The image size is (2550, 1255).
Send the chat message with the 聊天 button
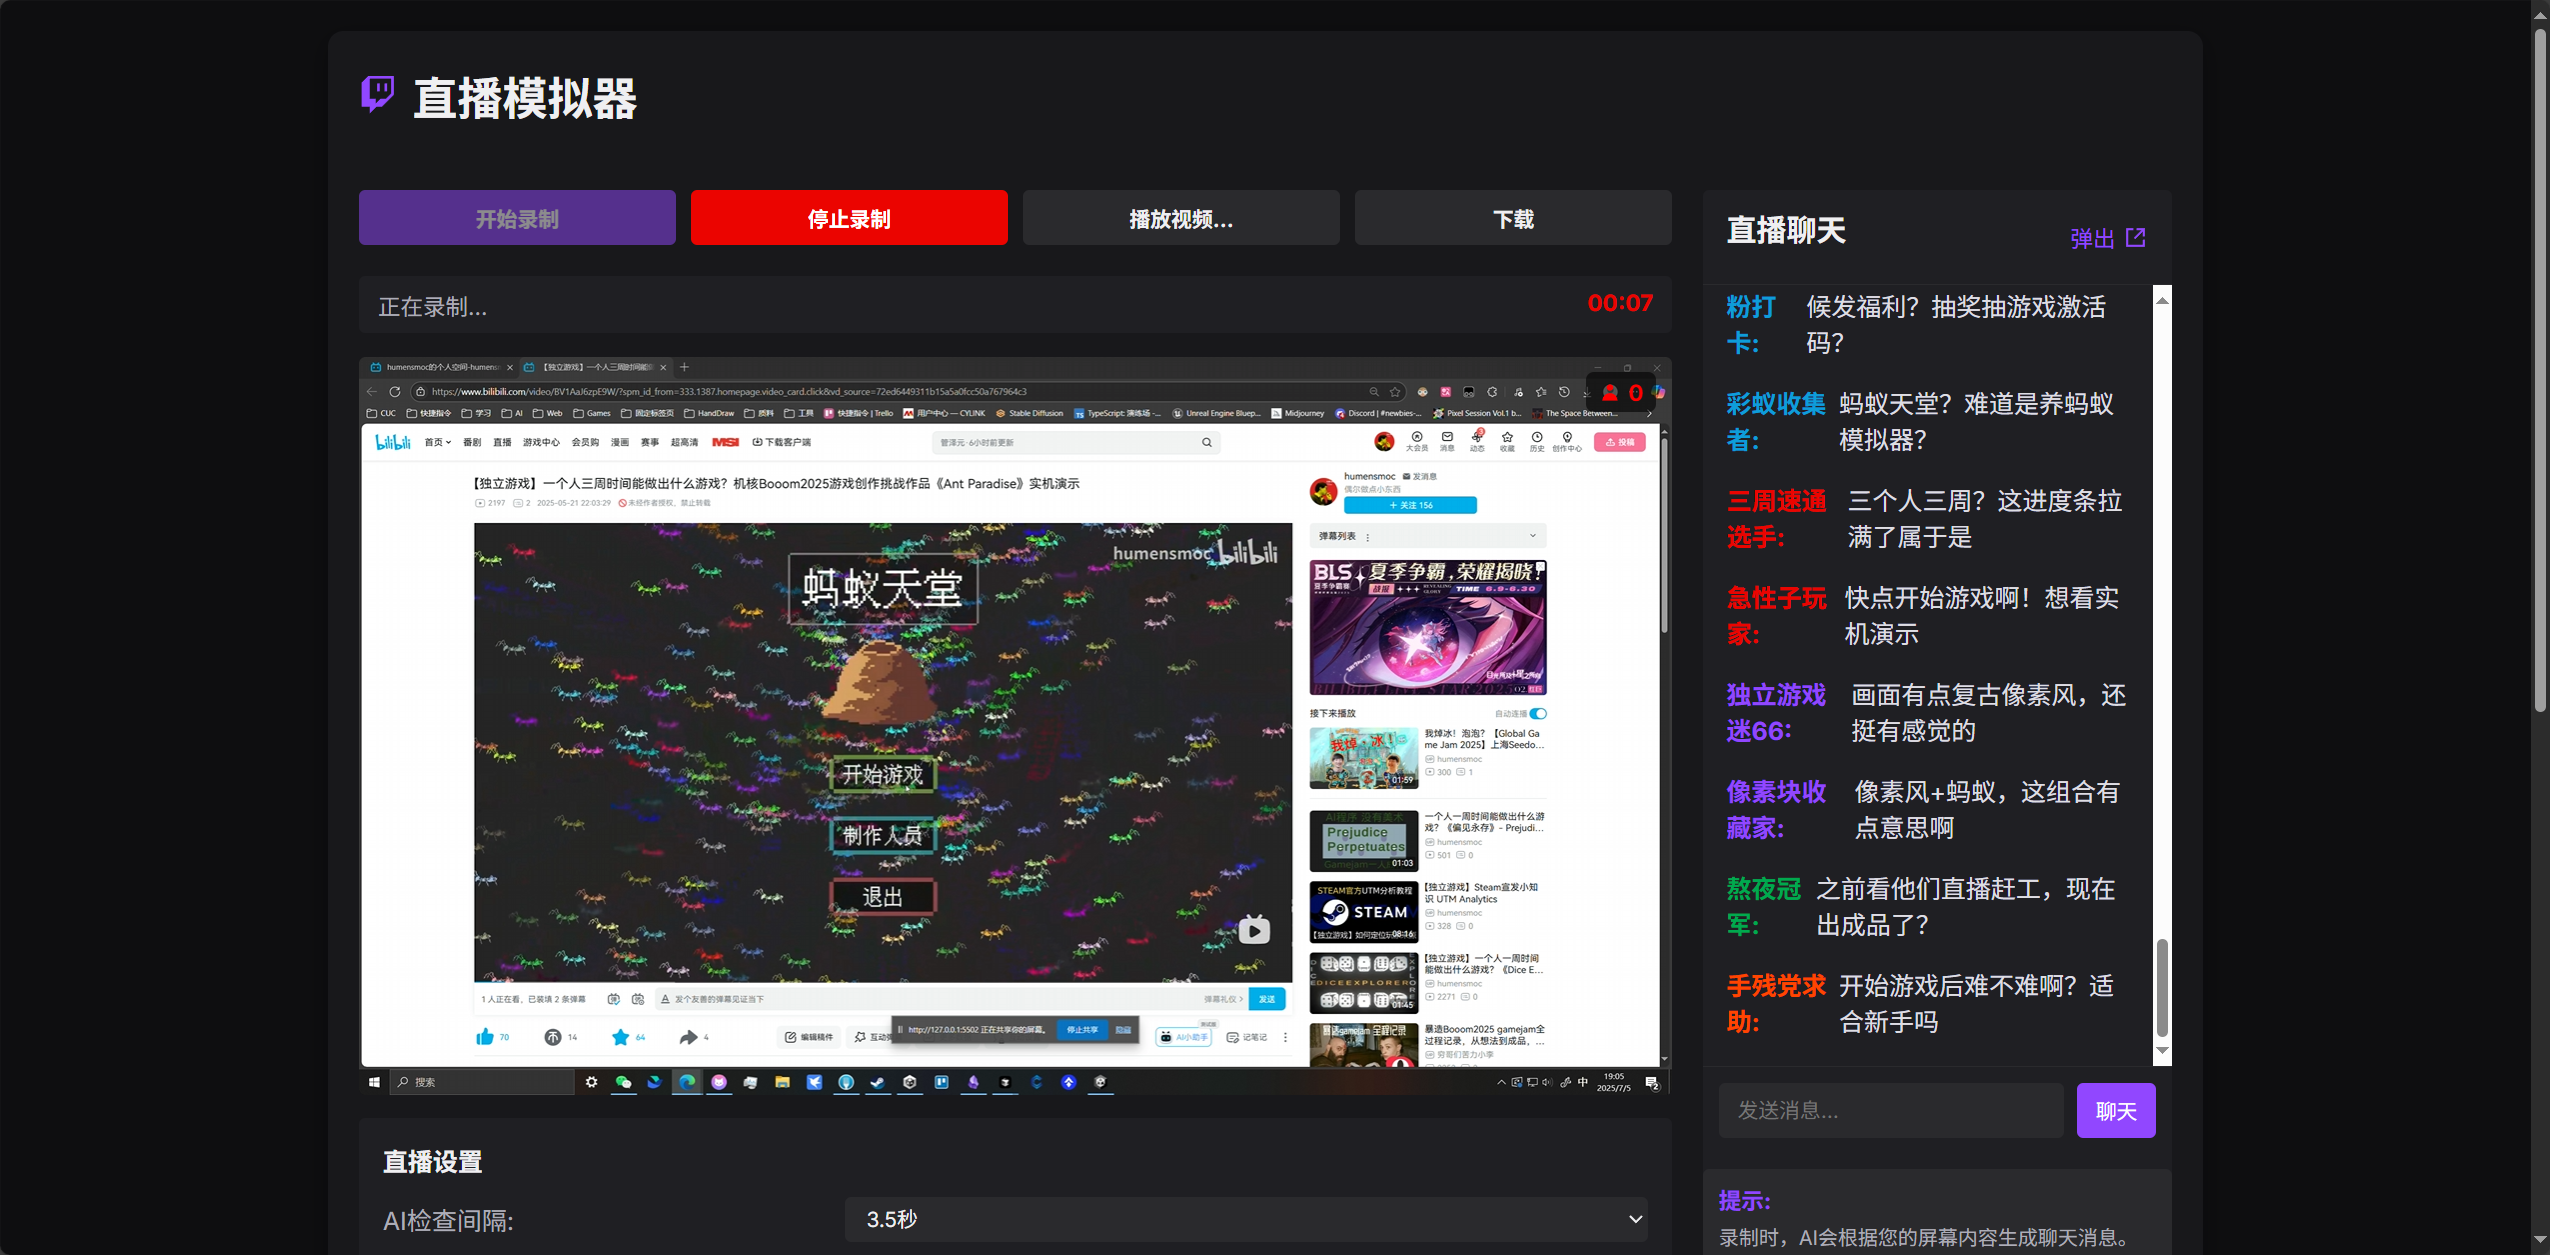point(2116,1110)
